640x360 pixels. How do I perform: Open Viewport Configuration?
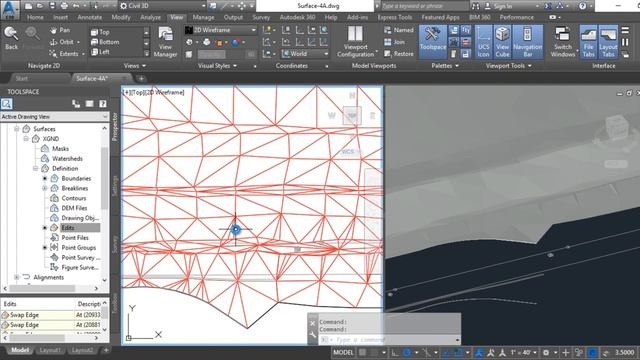(x=355, y=42)
